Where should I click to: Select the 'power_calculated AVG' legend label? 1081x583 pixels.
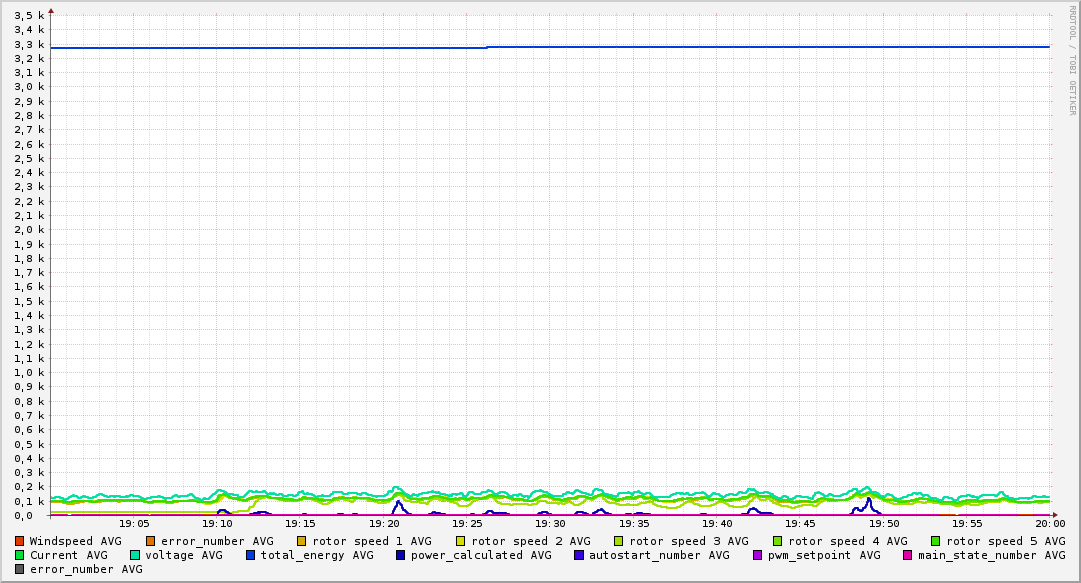481,555
